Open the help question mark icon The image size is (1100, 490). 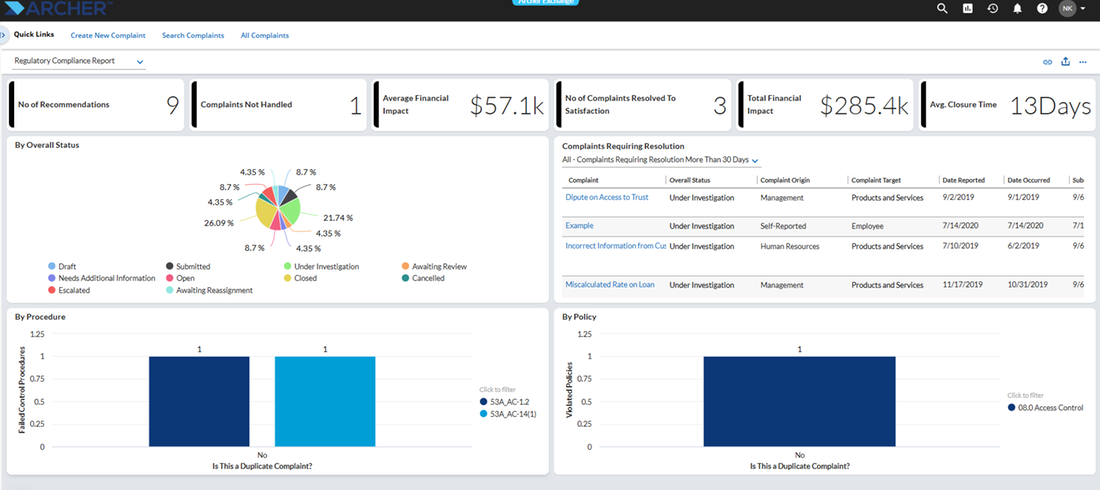[1042, 8]
